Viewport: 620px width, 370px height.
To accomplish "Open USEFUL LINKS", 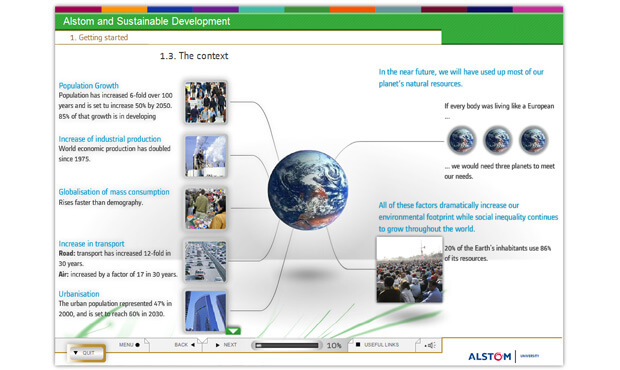I will click(x=378, y=345).
